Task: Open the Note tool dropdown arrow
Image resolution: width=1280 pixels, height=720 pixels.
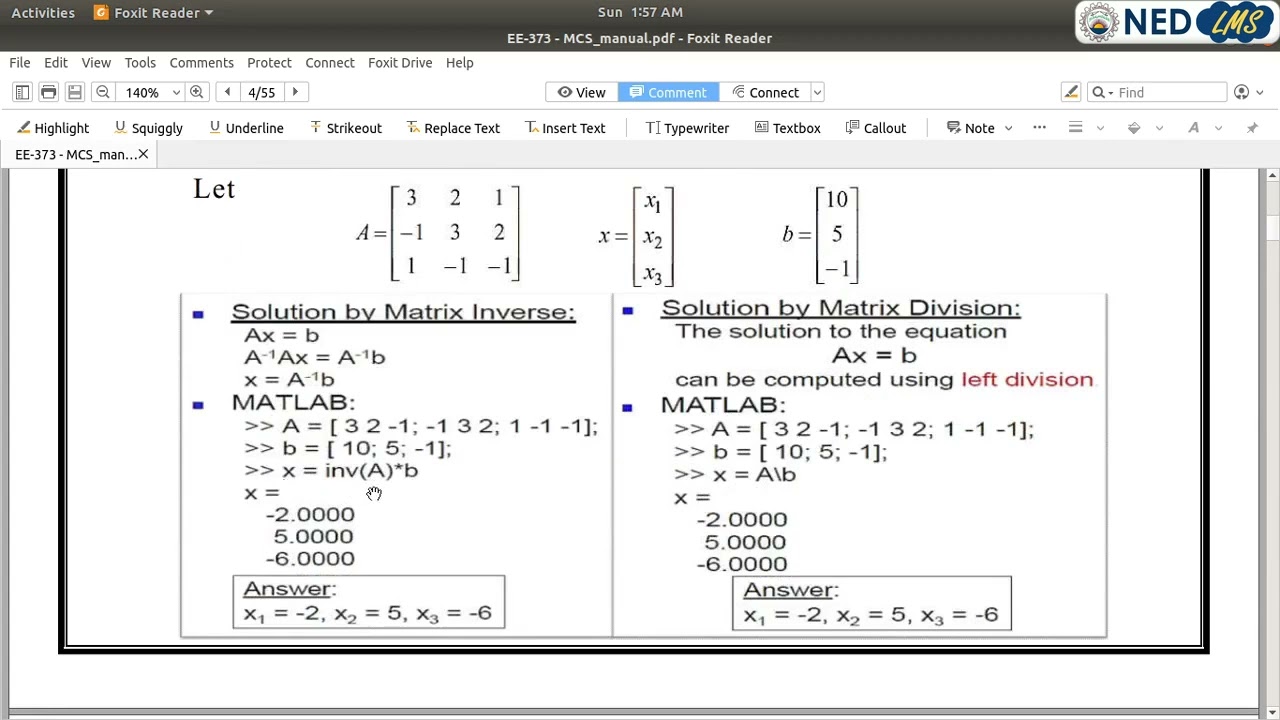Action: pyautogui.click(x=1008, y=128)
